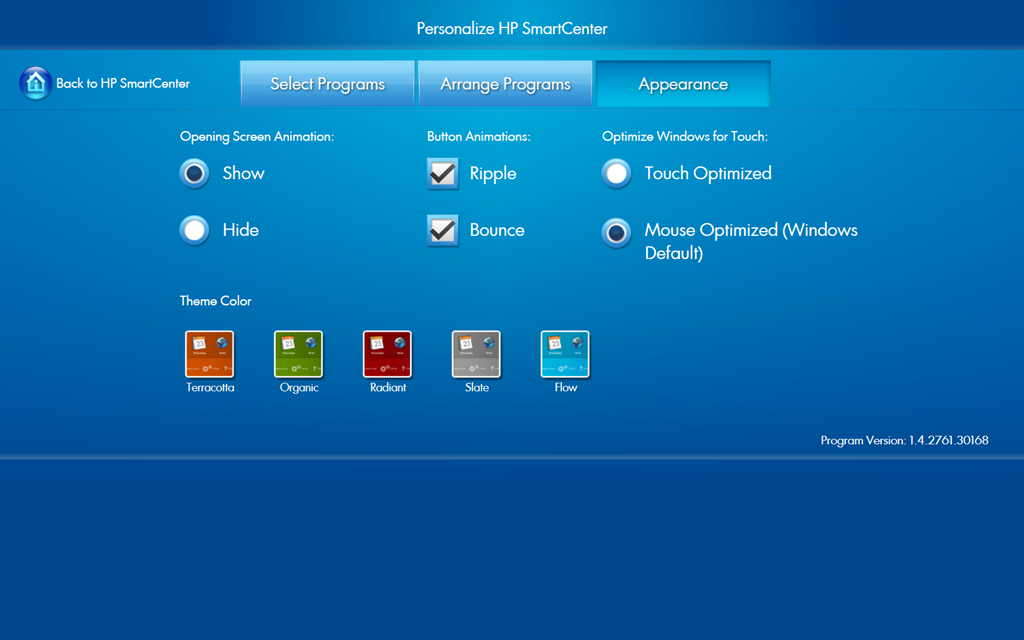Choose the Radiant red theme thumbnail
Viewport: 1024px width, 640px height.
tap(387, 354)
